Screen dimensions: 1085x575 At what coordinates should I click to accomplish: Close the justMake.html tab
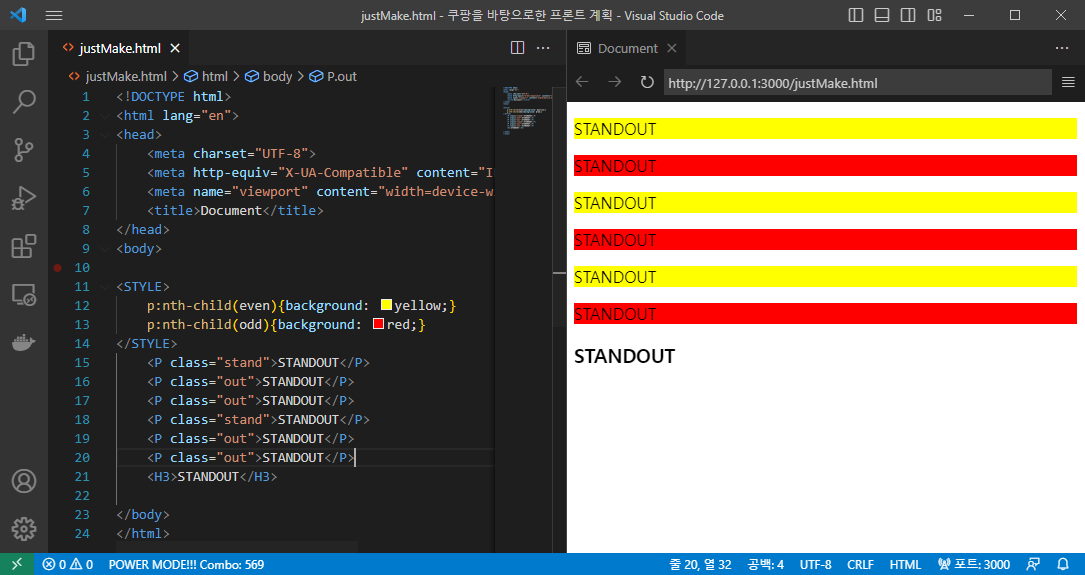pos(175,48)
